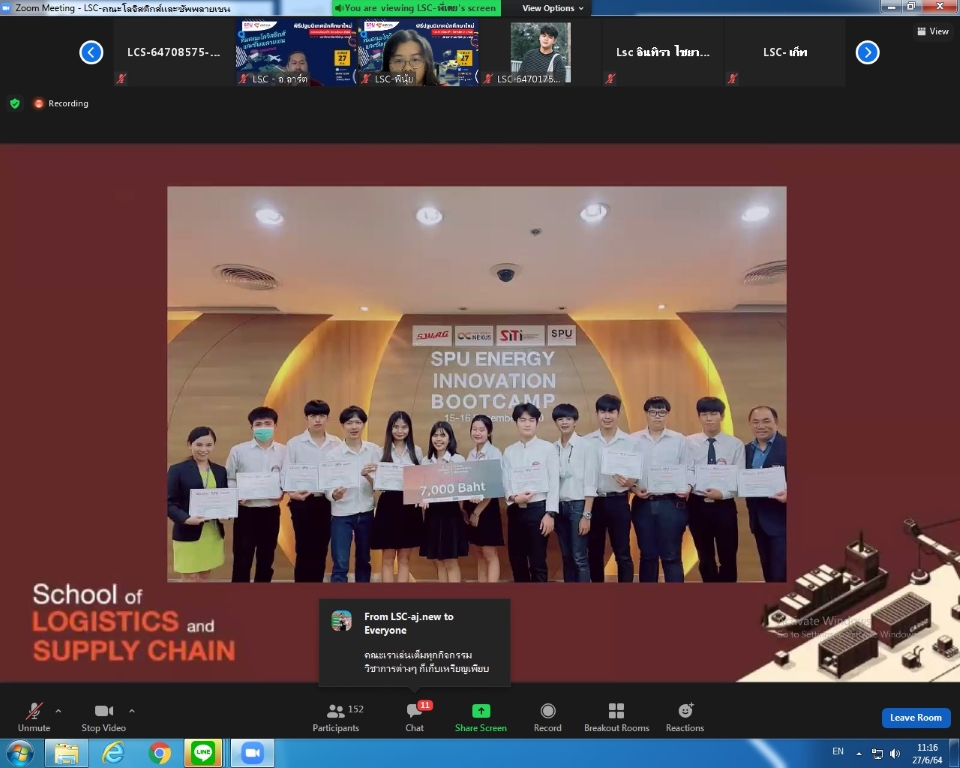This screenshot has height=768, width=960.
Task: Show previous participants with left arrow
Action: tap(91, 53)
